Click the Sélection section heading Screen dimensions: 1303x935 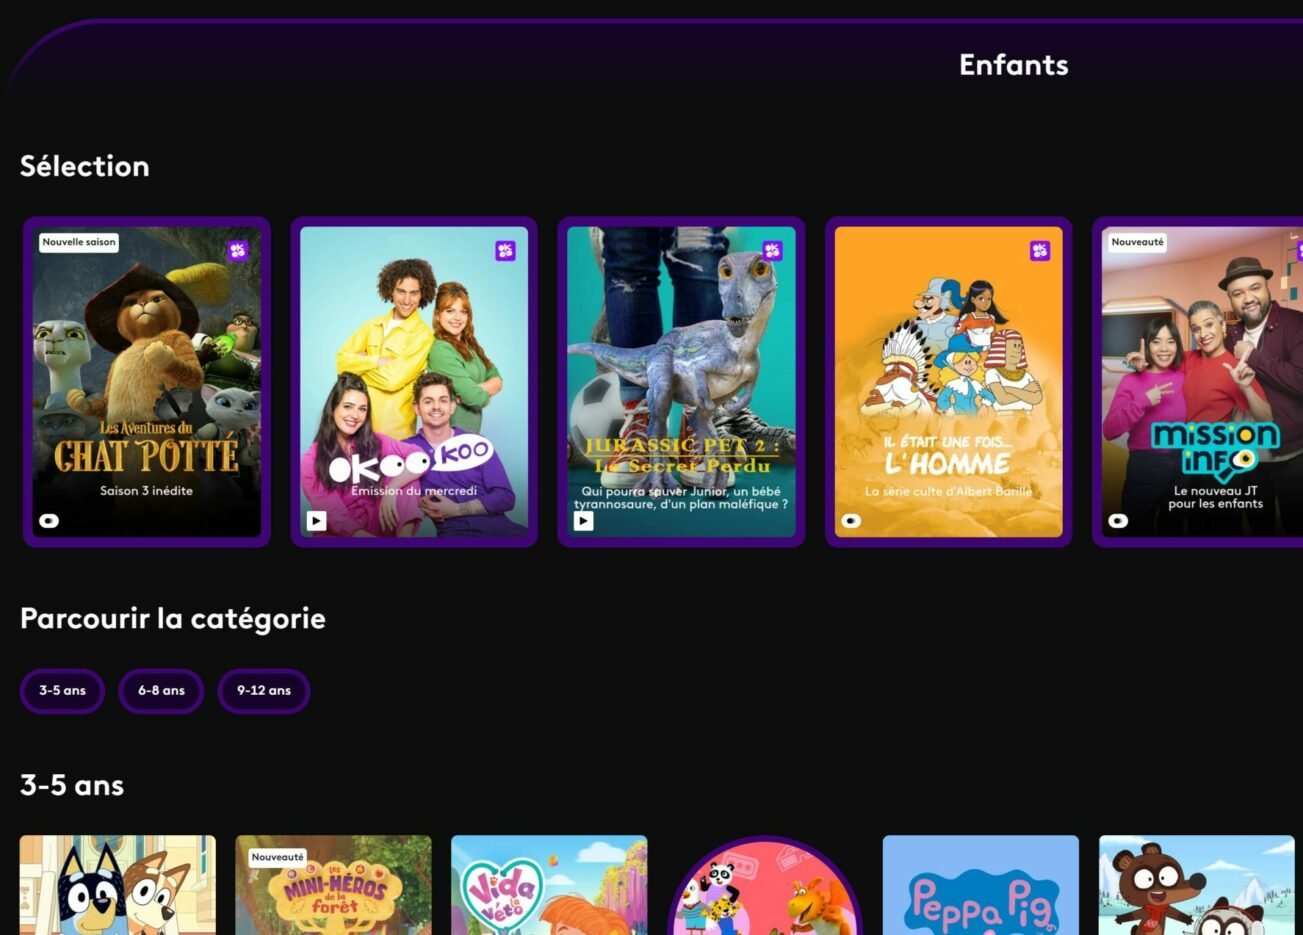[x=85, y=166]
